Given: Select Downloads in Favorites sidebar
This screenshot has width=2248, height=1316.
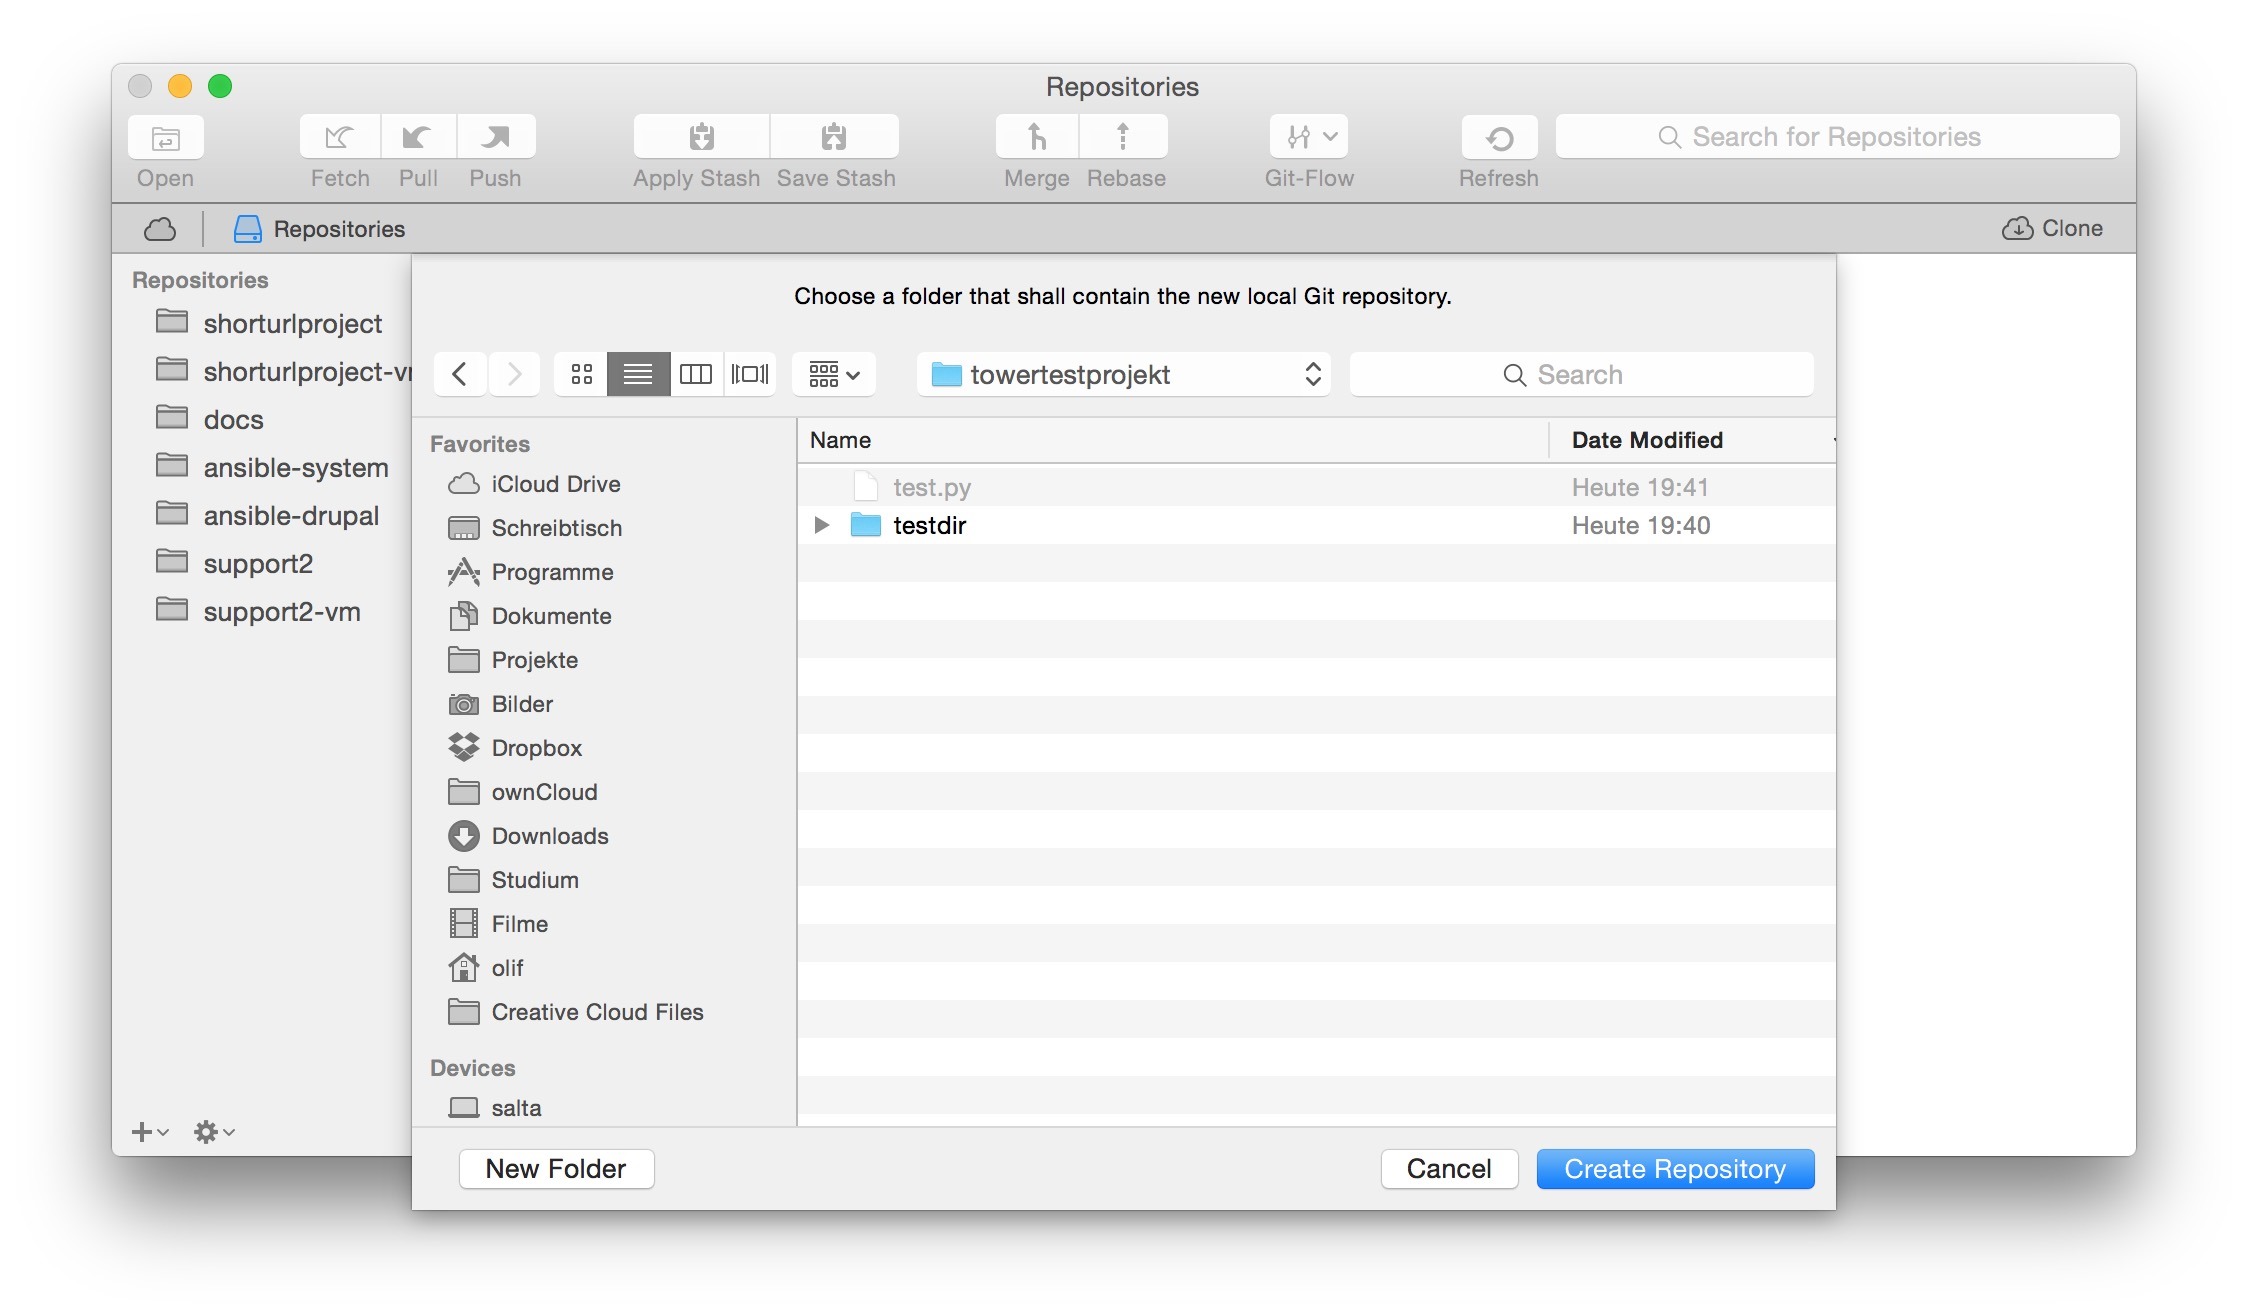Looking at the screenshot, I should 549,836.
